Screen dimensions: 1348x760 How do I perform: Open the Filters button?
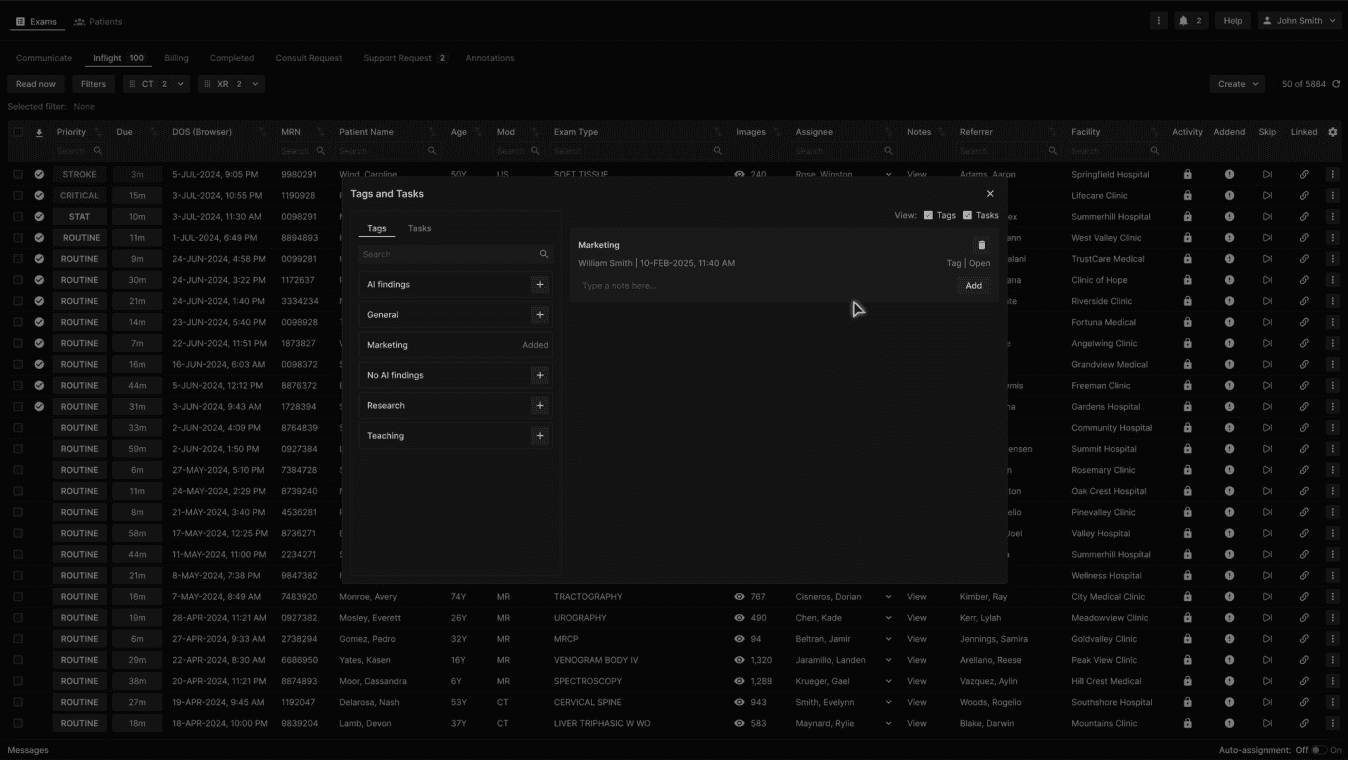click(93, 84)
